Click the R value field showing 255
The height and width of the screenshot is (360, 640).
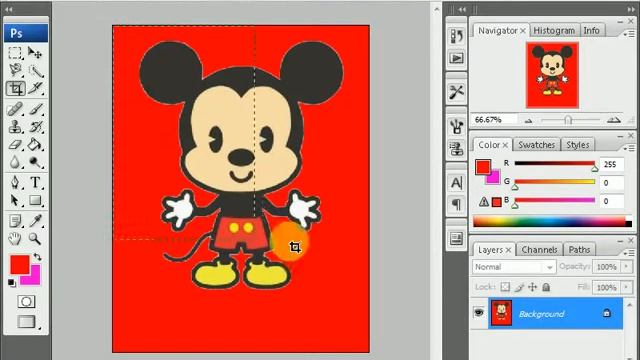click(611, 164)
